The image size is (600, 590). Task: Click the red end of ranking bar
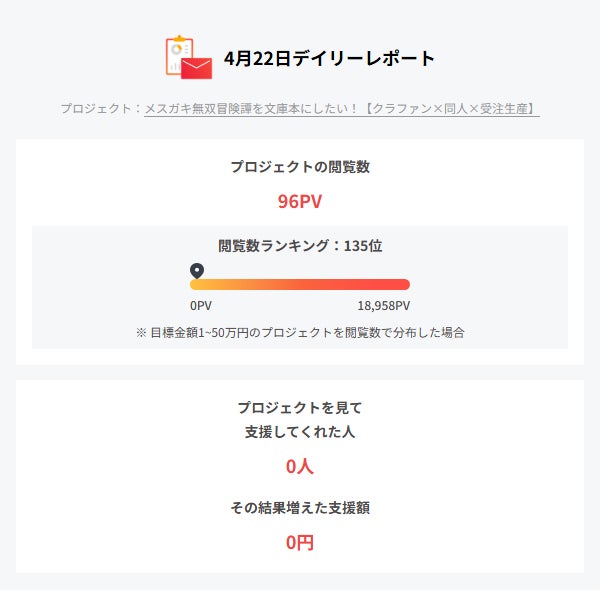click(400, 285)
